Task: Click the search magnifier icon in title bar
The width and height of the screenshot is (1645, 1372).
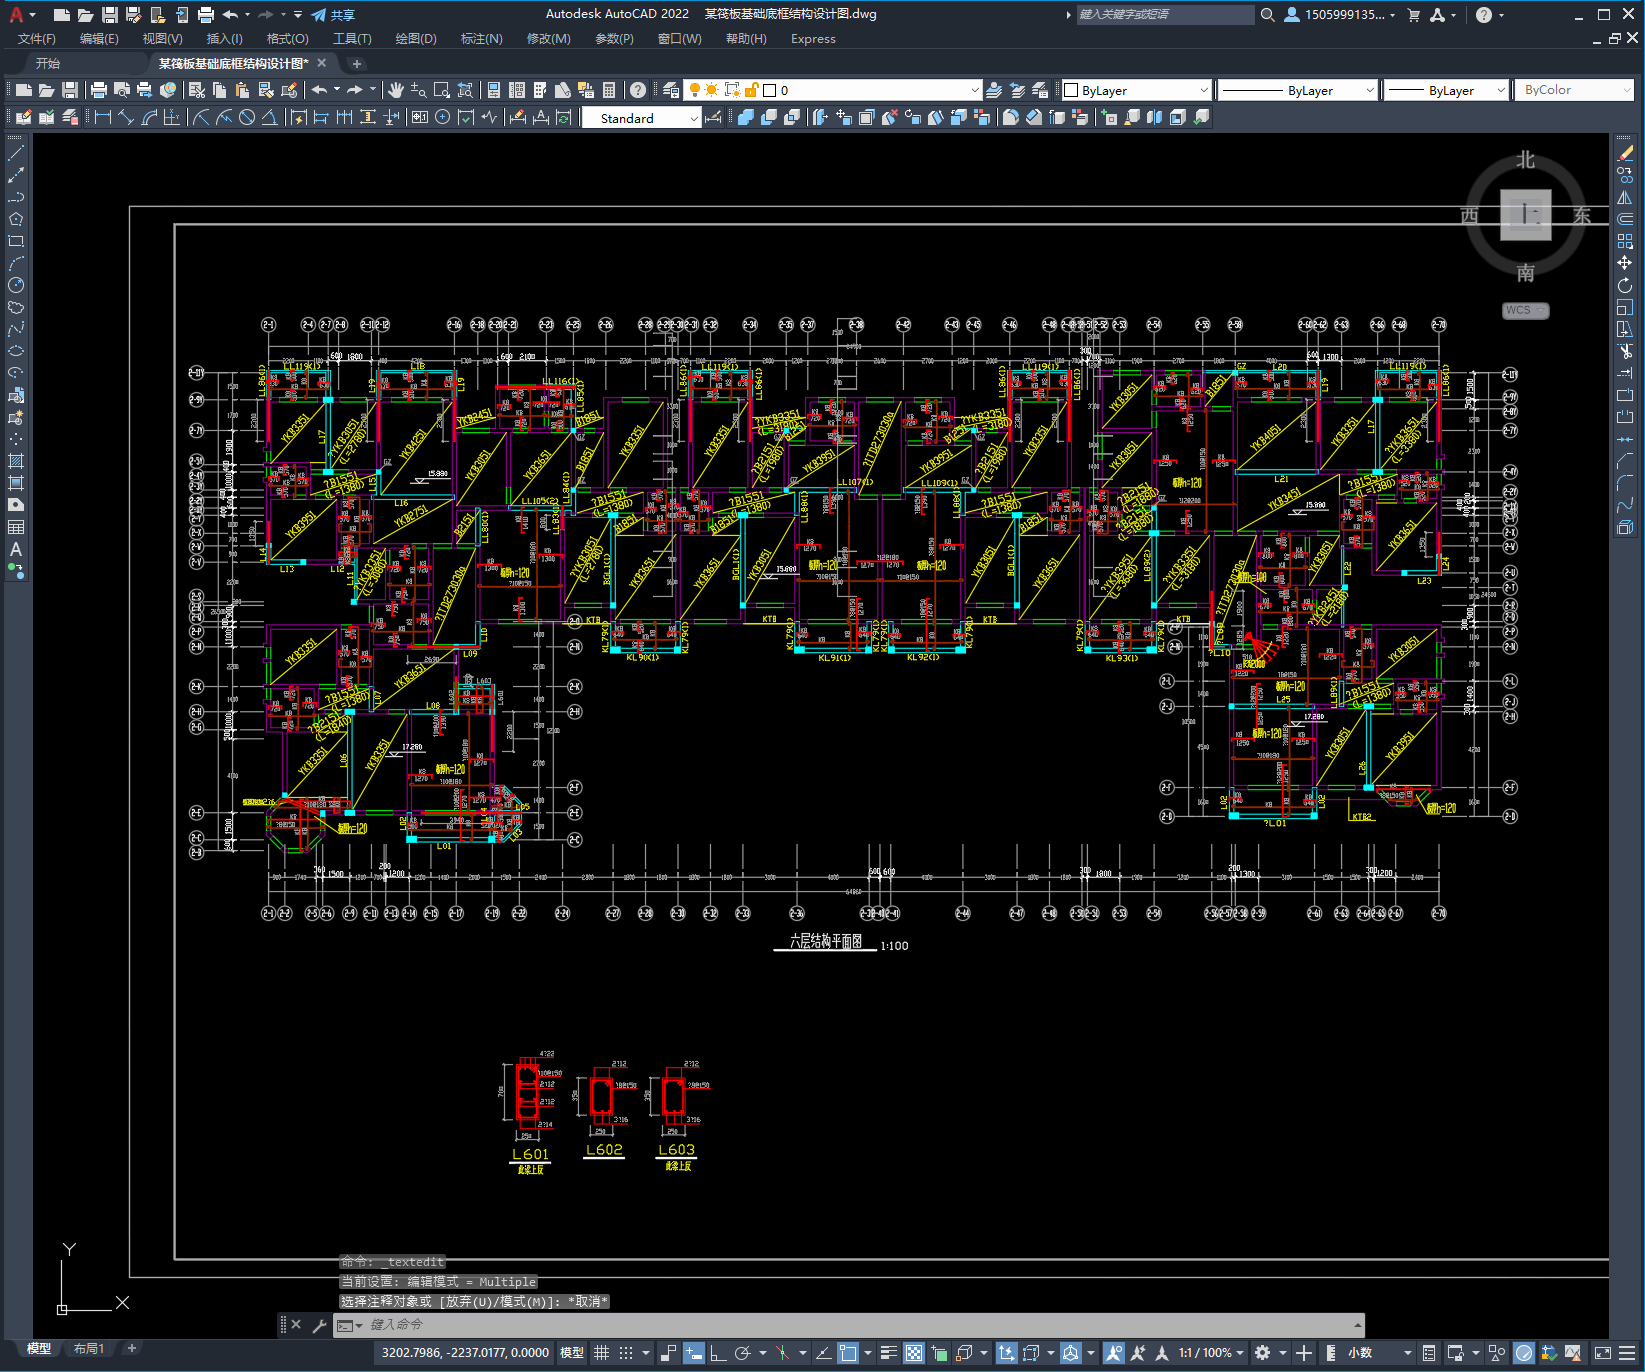Action: coord(1267,15)
